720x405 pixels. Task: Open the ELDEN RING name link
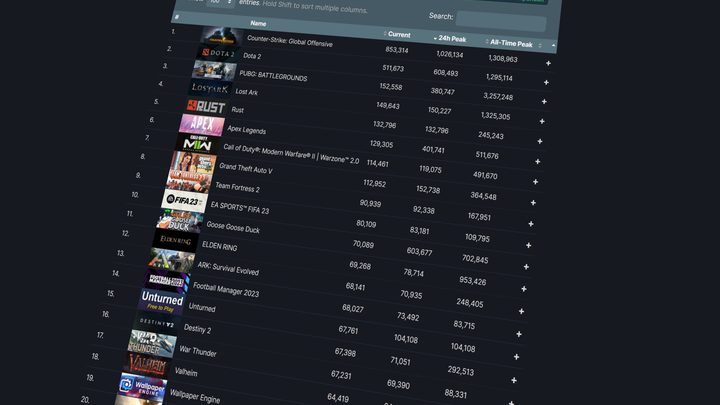pos(219,246)
